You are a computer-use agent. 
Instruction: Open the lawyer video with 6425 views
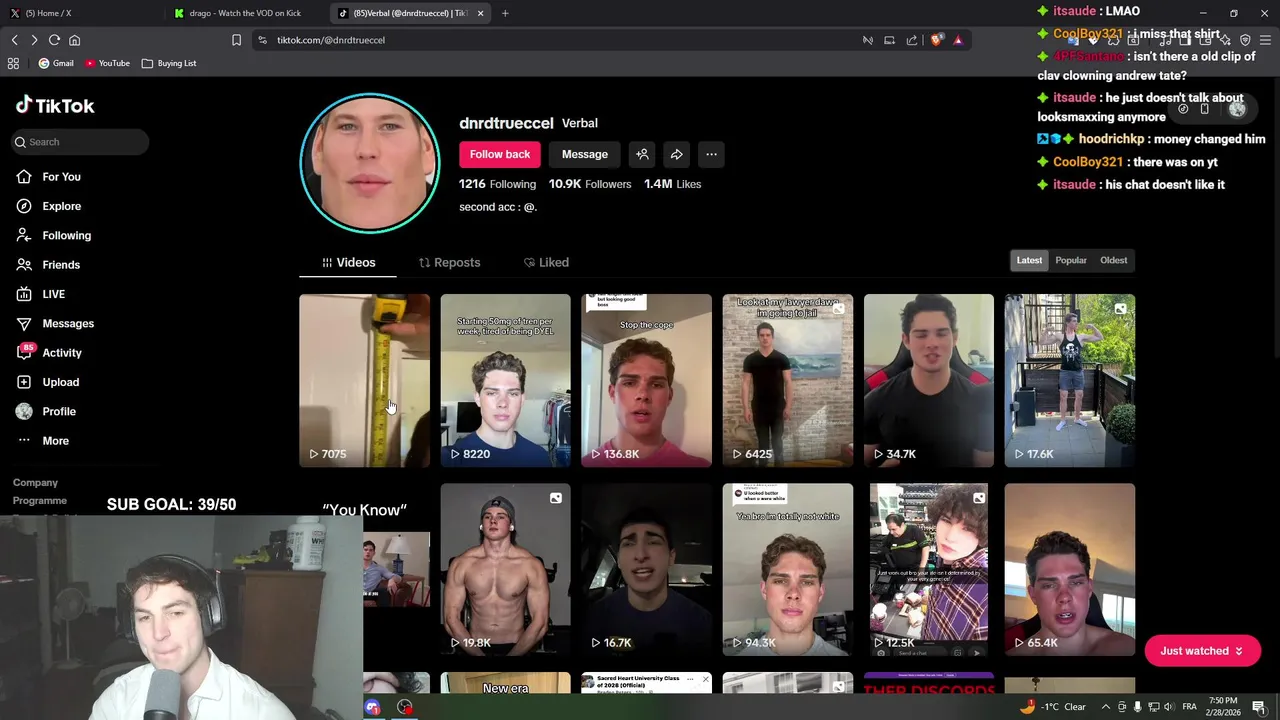788,380
